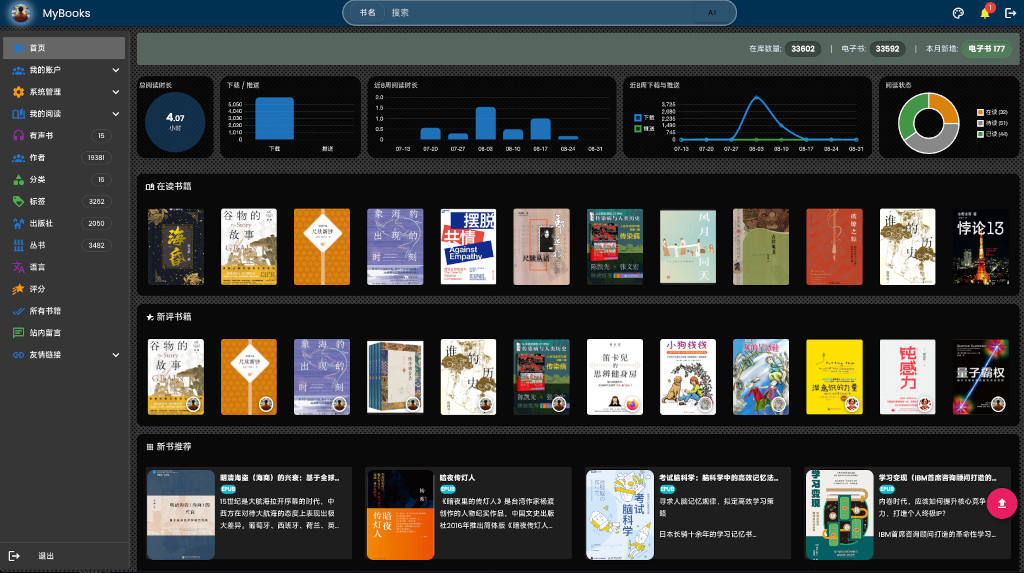Click the 系统管理 gear icon
Screen dimensions: 1024x573
click(x=18, y=92)
